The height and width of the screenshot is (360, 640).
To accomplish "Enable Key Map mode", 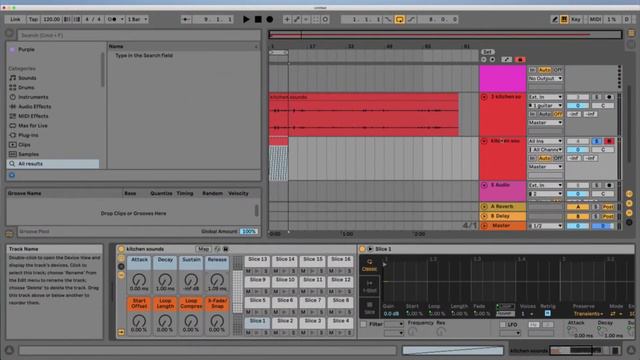I will tap(576, 19).
